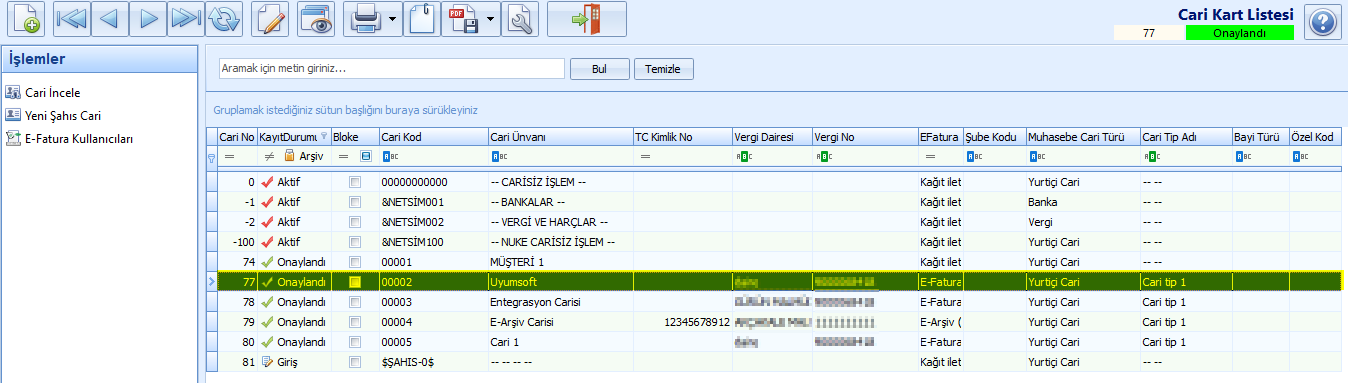Go to the previous record
Viewport: 1348px width, 383px height.
109,20
